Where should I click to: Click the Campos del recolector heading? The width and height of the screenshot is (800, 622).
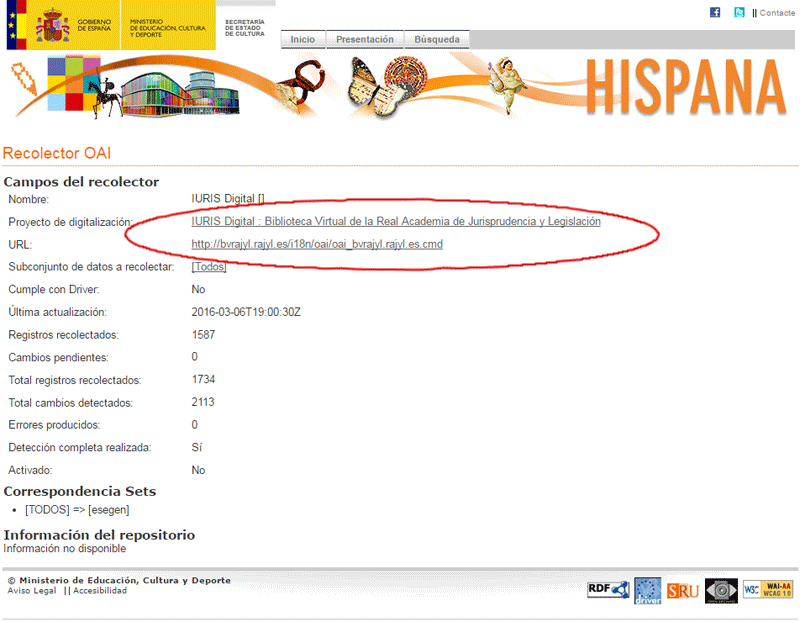(x=81, y=182)
